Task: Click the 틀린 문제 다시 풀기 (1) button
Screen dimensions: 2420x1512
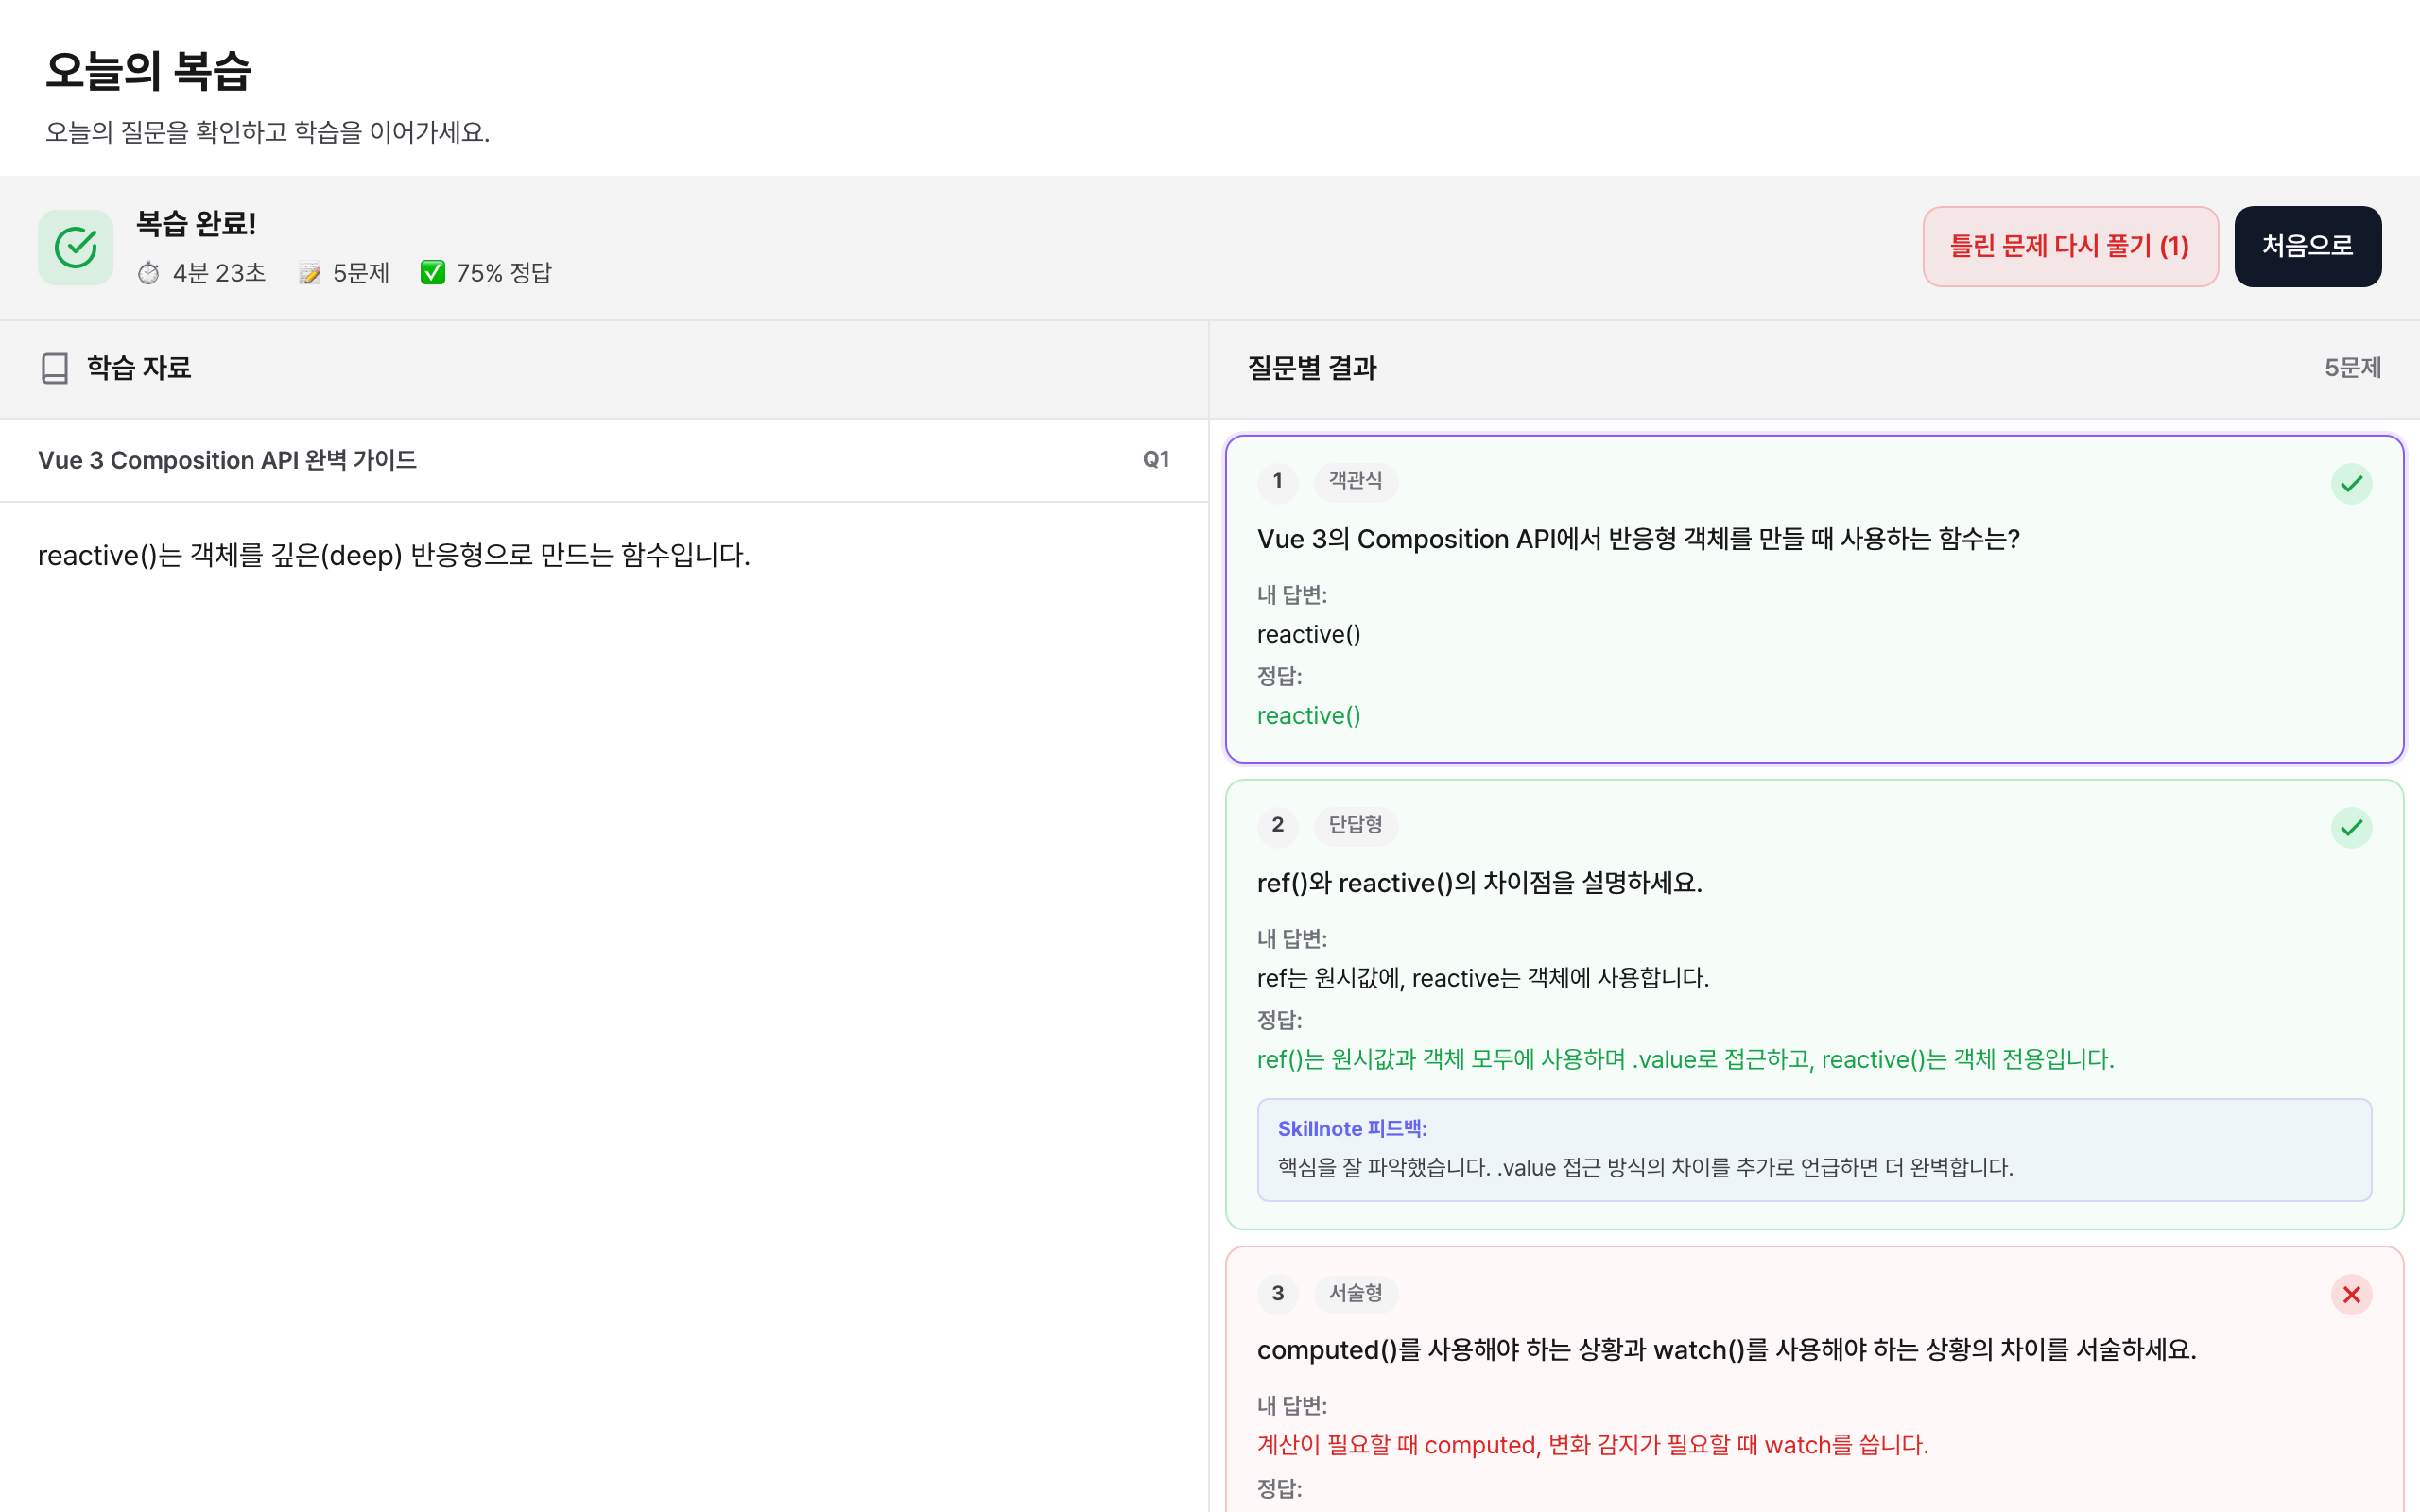Action: pyautogui.click(x=2070, y=246)
